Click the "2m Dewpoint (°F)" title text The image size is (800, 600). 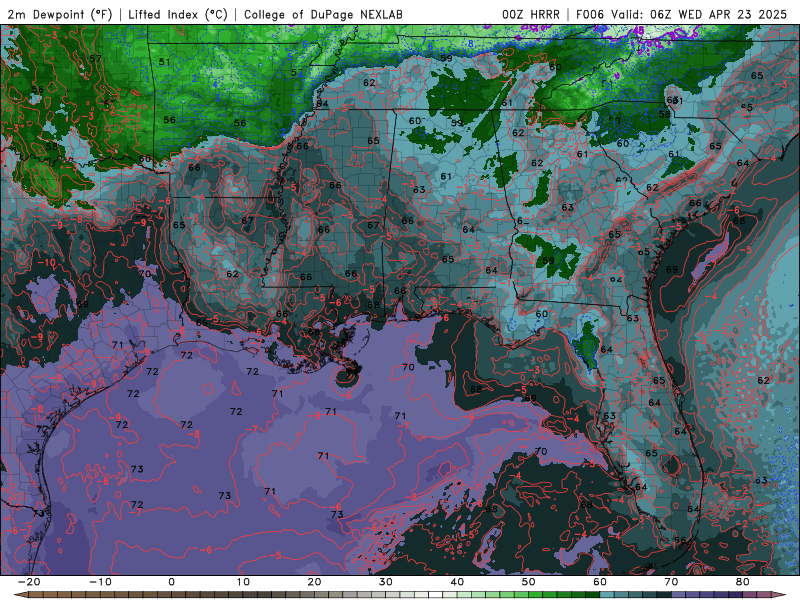(x=60, y=14)
